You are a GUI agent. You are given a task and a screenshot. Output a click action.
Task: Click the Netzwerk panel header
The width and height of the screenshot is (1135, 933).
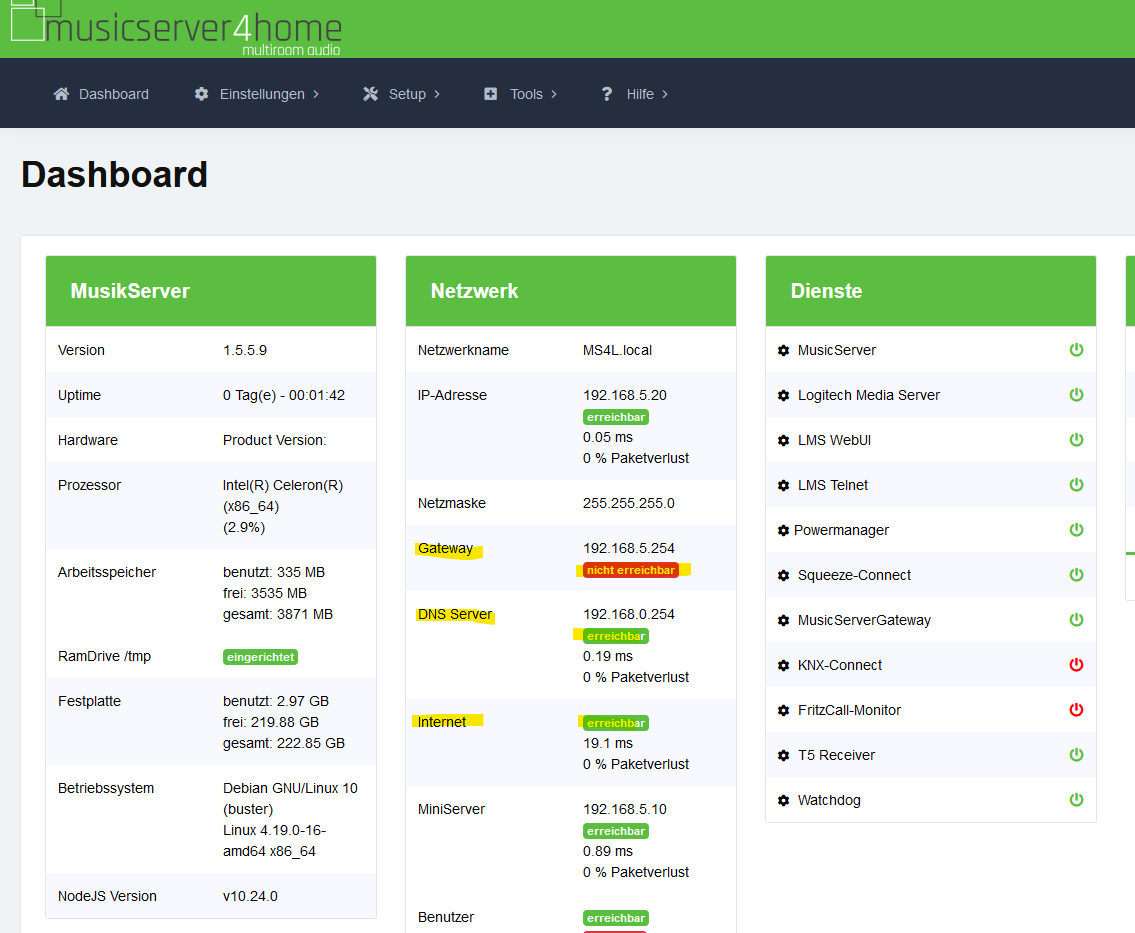pos(571,291)
